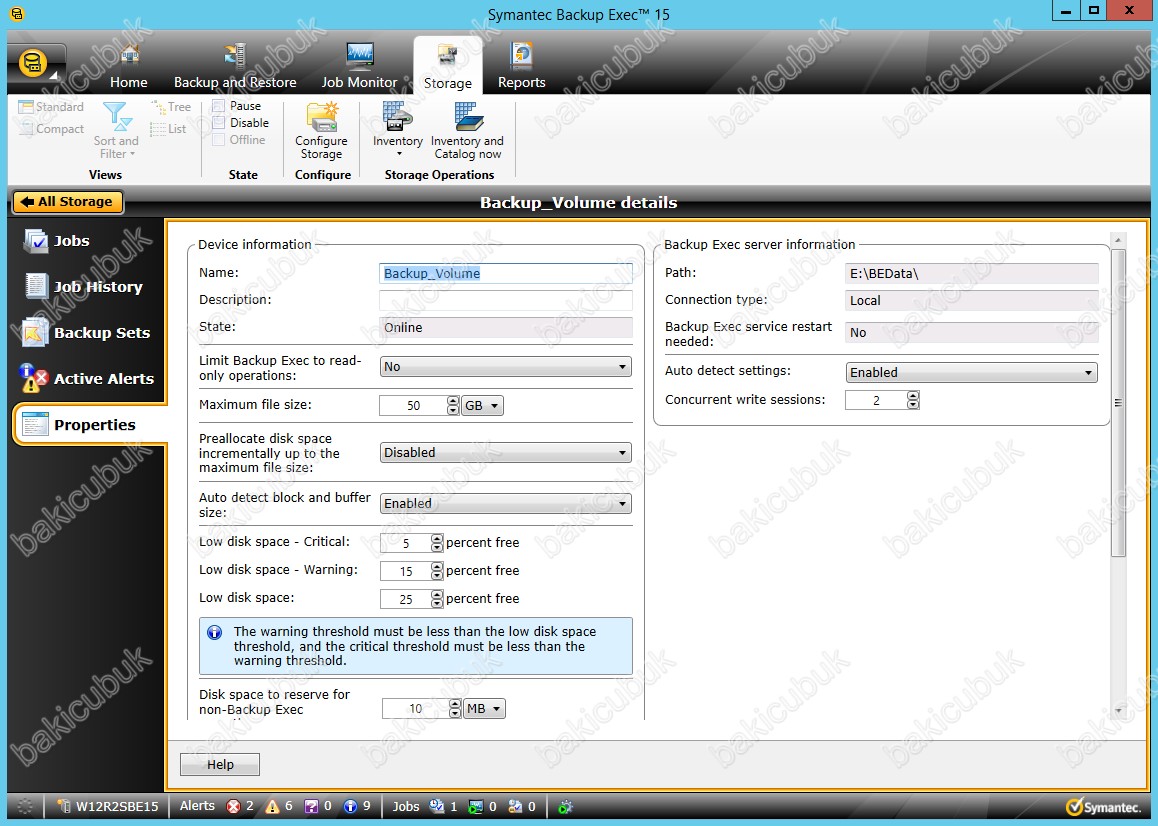
Task: Click the third Jobs status bar icon
Action: click(x=515, y=806)
